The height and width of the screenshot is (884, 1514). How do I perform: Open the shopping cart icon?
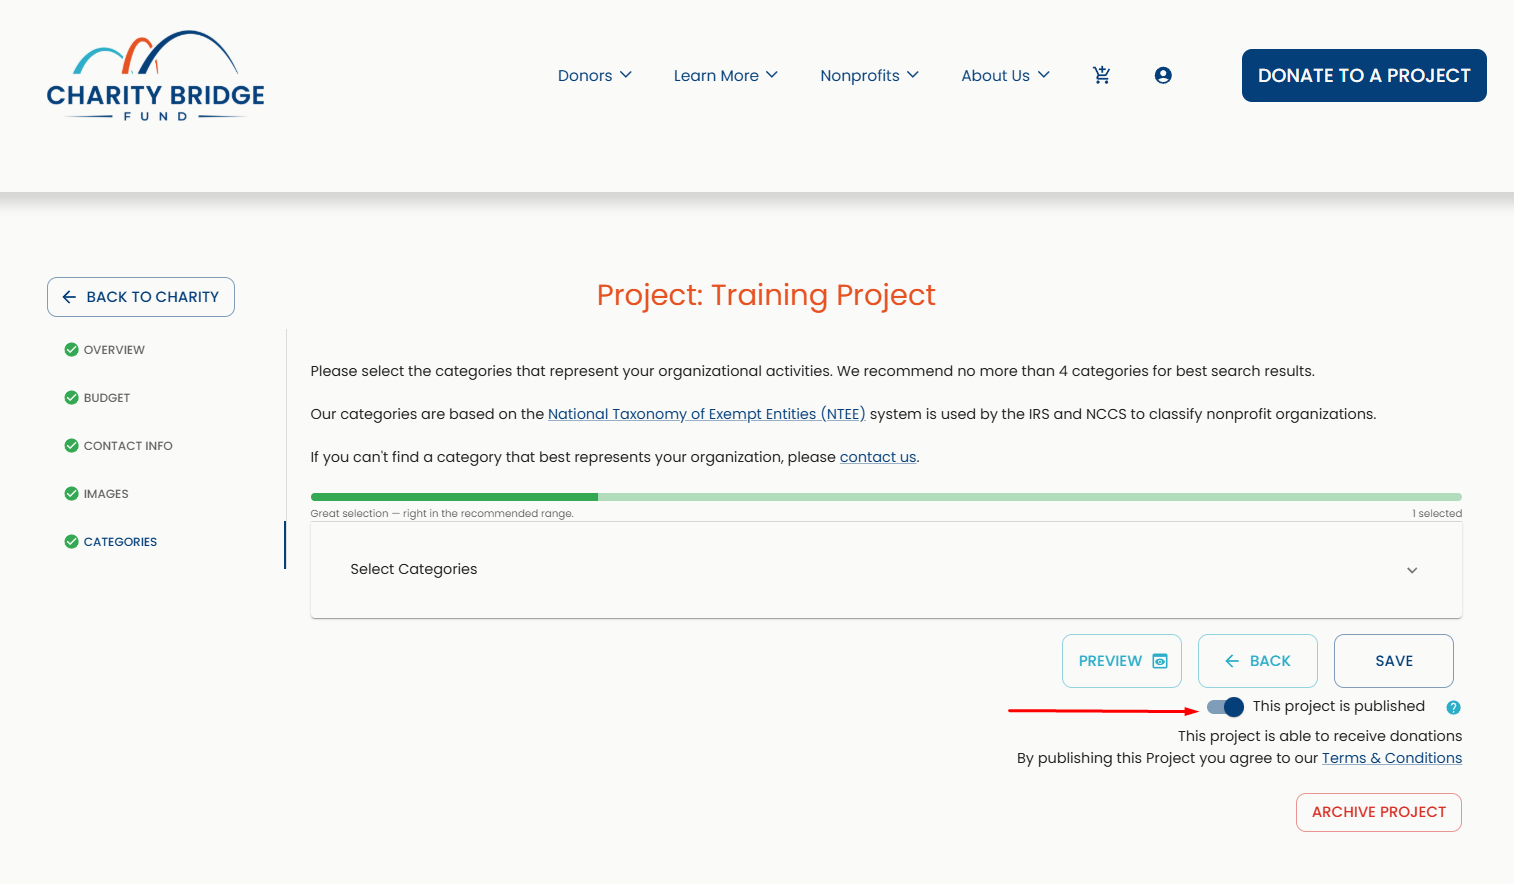pyautogui.click(x=1101, y=75)
